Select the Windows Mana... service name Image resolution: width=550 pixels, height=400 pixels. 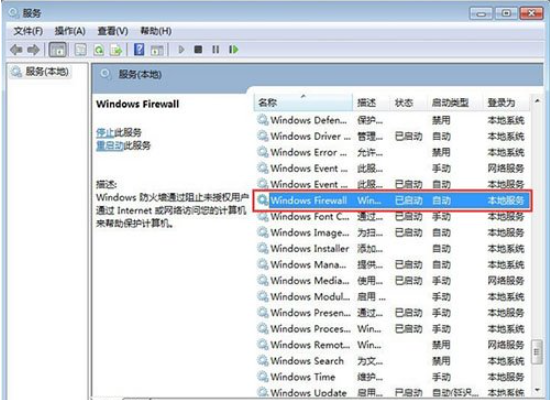(x=308, y=265)
